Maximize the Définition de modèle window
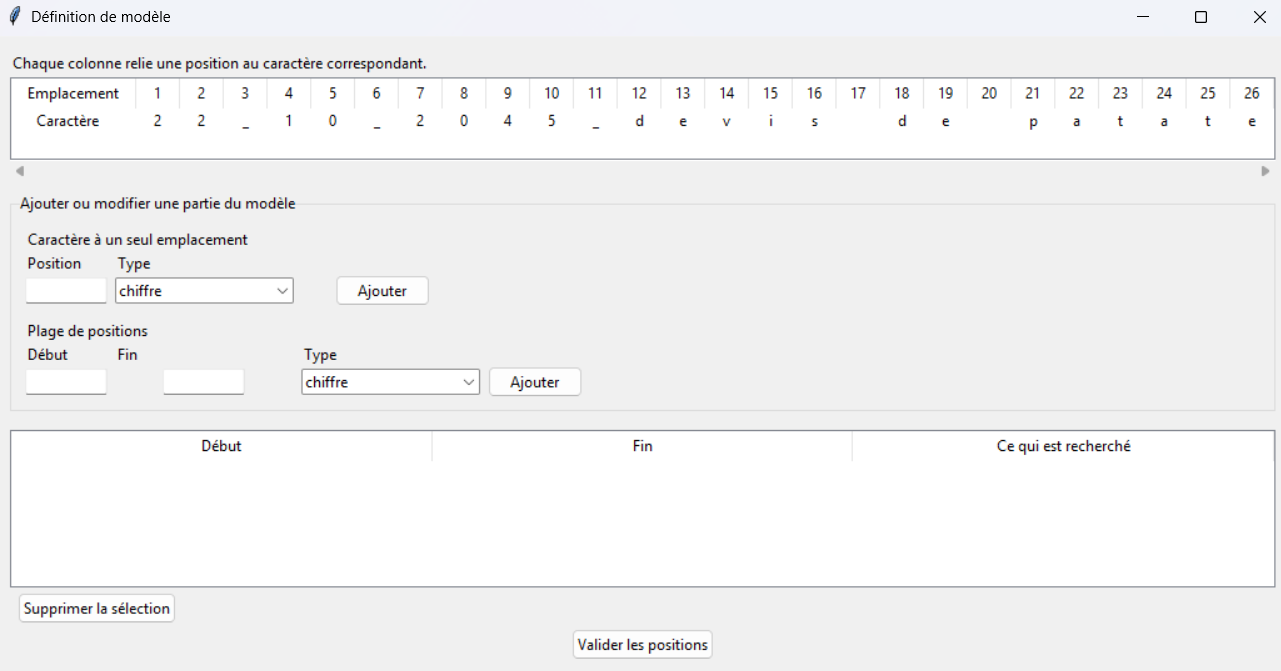 click(x=1201, y=17)
